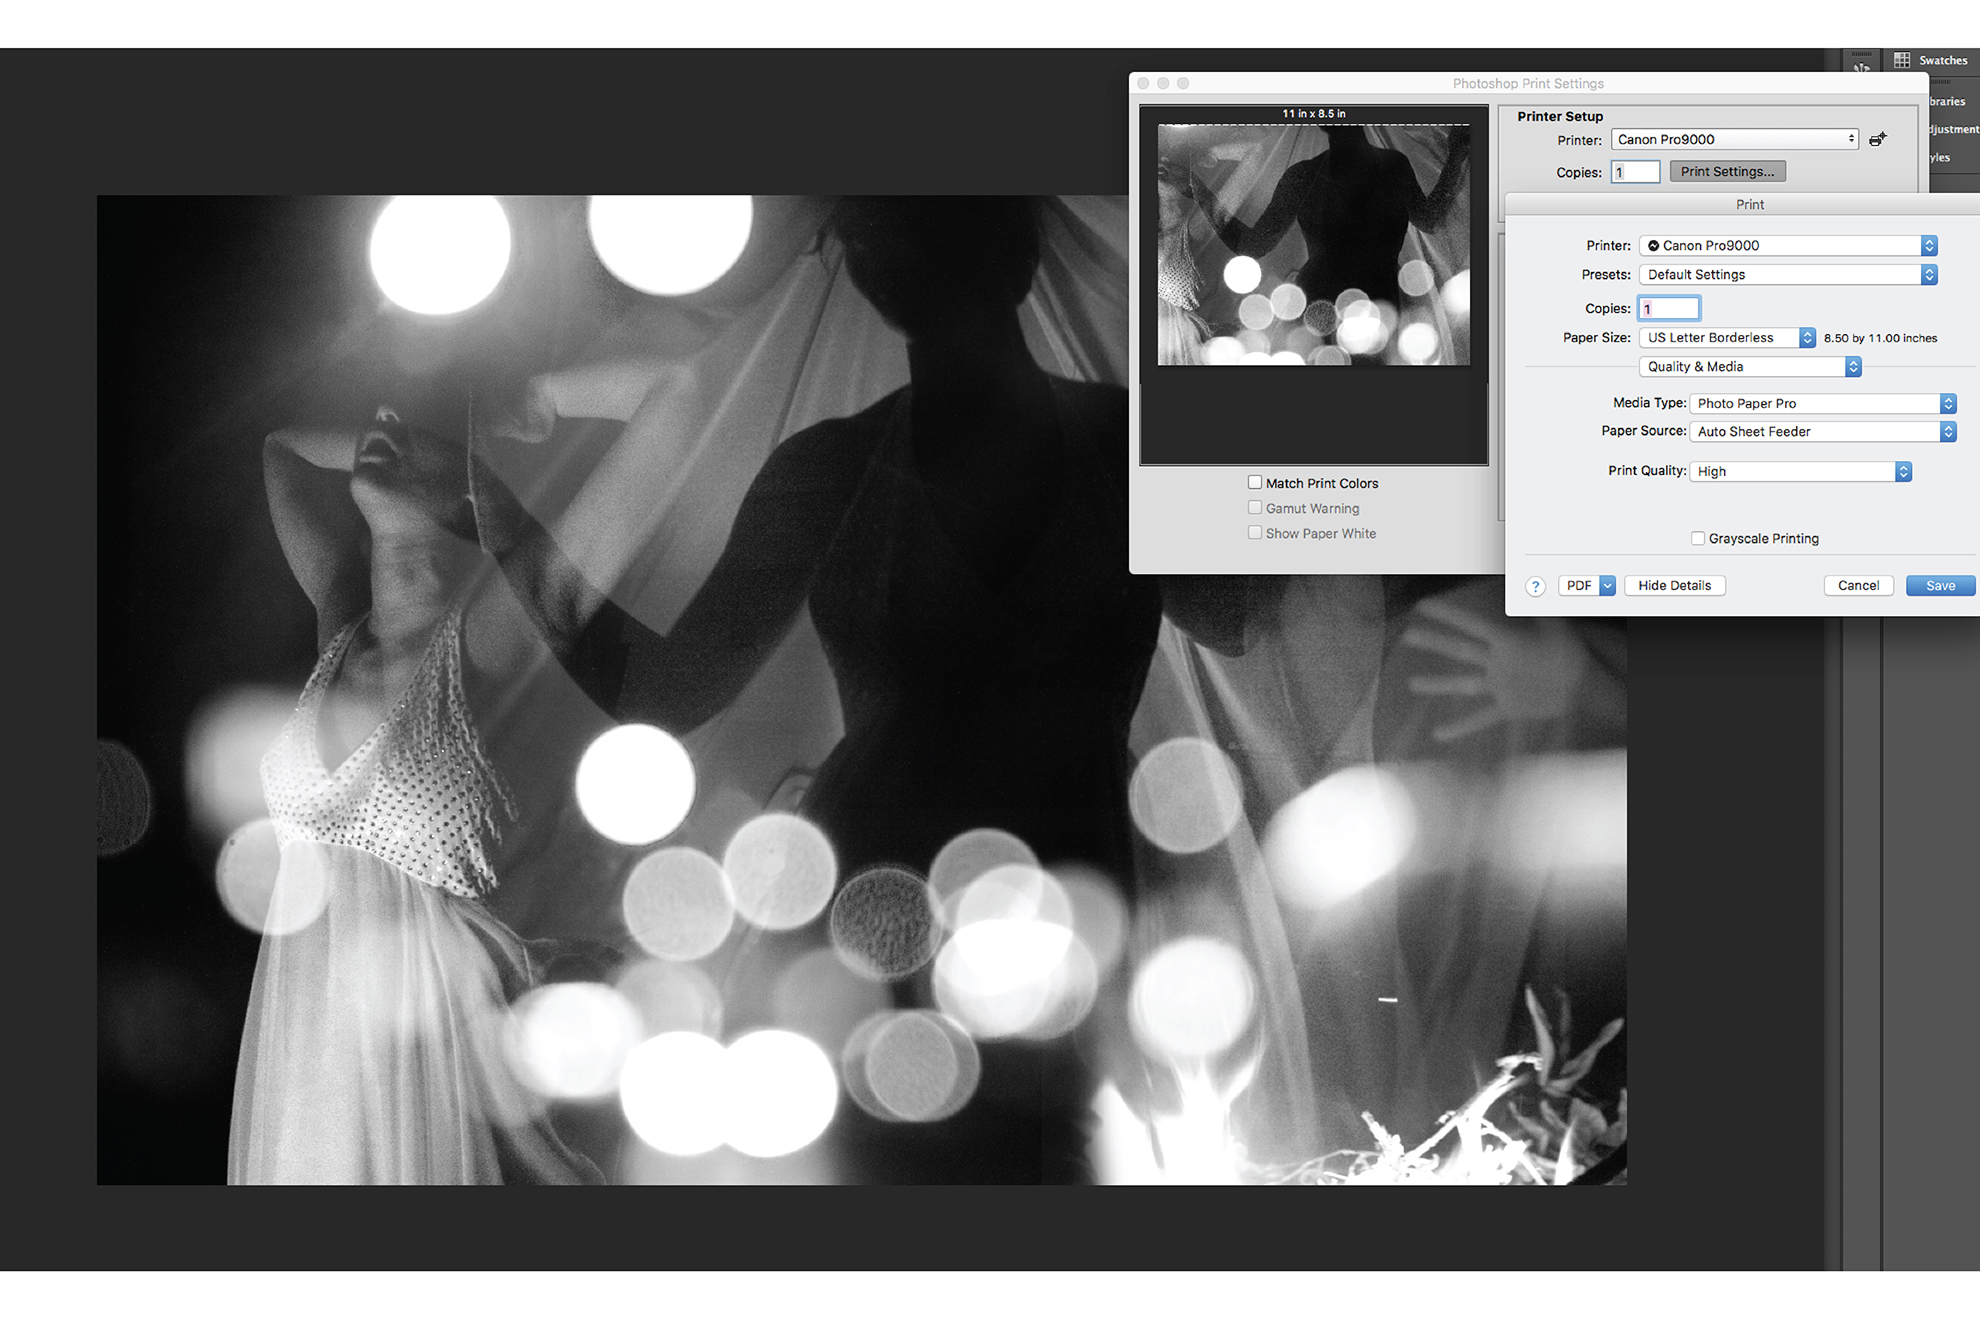Click the add printer icon

pyautogui.click(x=1878, y=140)
